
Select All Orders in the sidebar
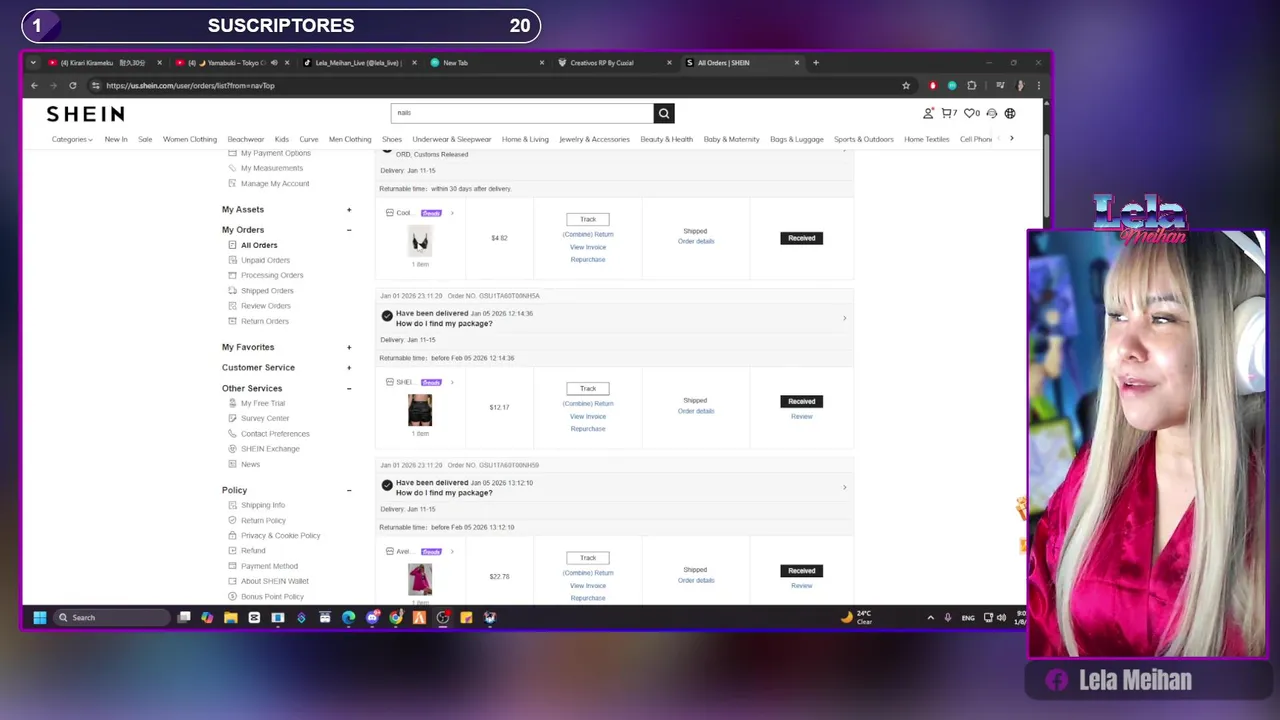tap(259, 245)
